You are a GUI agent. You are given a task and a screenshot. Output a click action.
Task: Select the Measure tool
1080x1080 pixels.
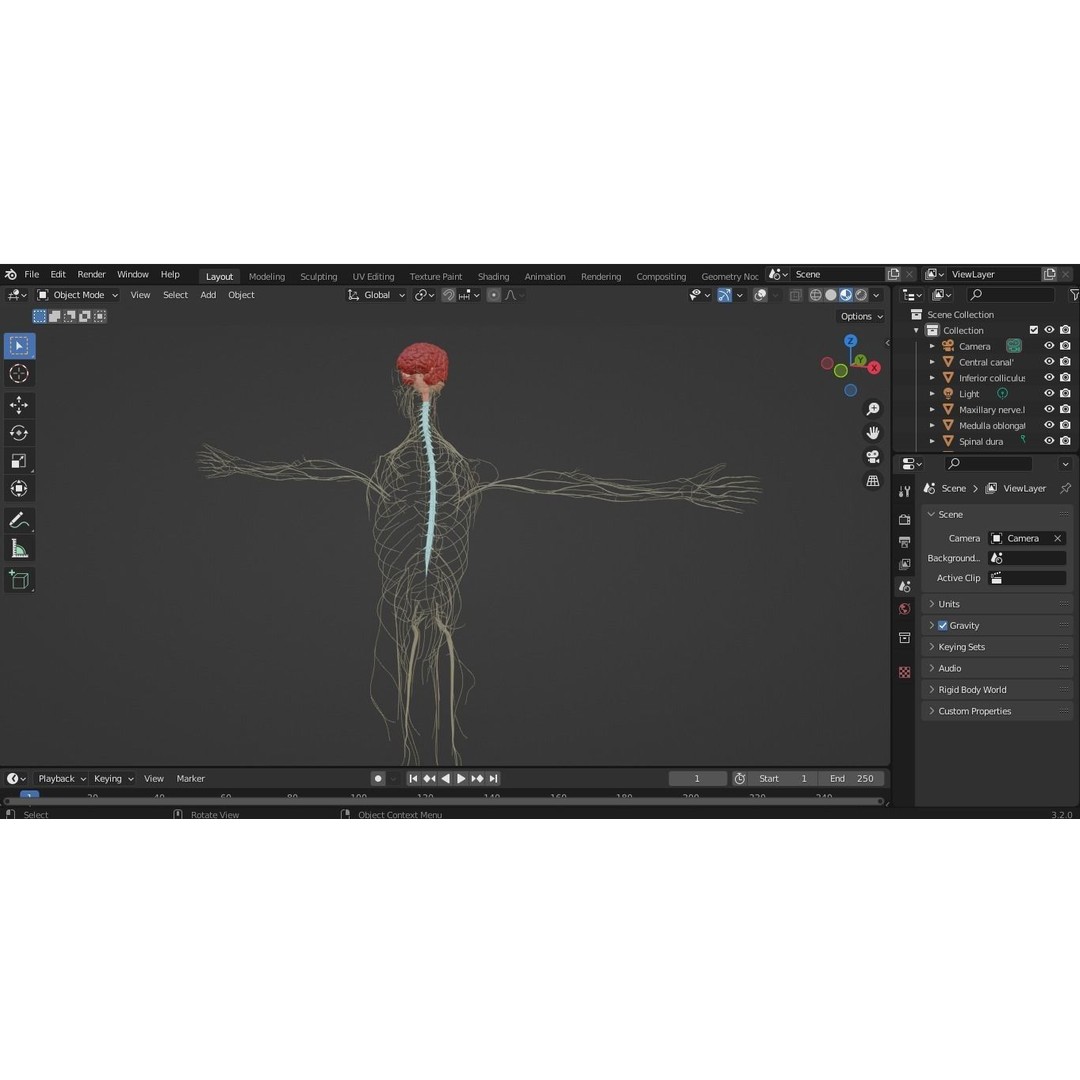tap(19, 547)
